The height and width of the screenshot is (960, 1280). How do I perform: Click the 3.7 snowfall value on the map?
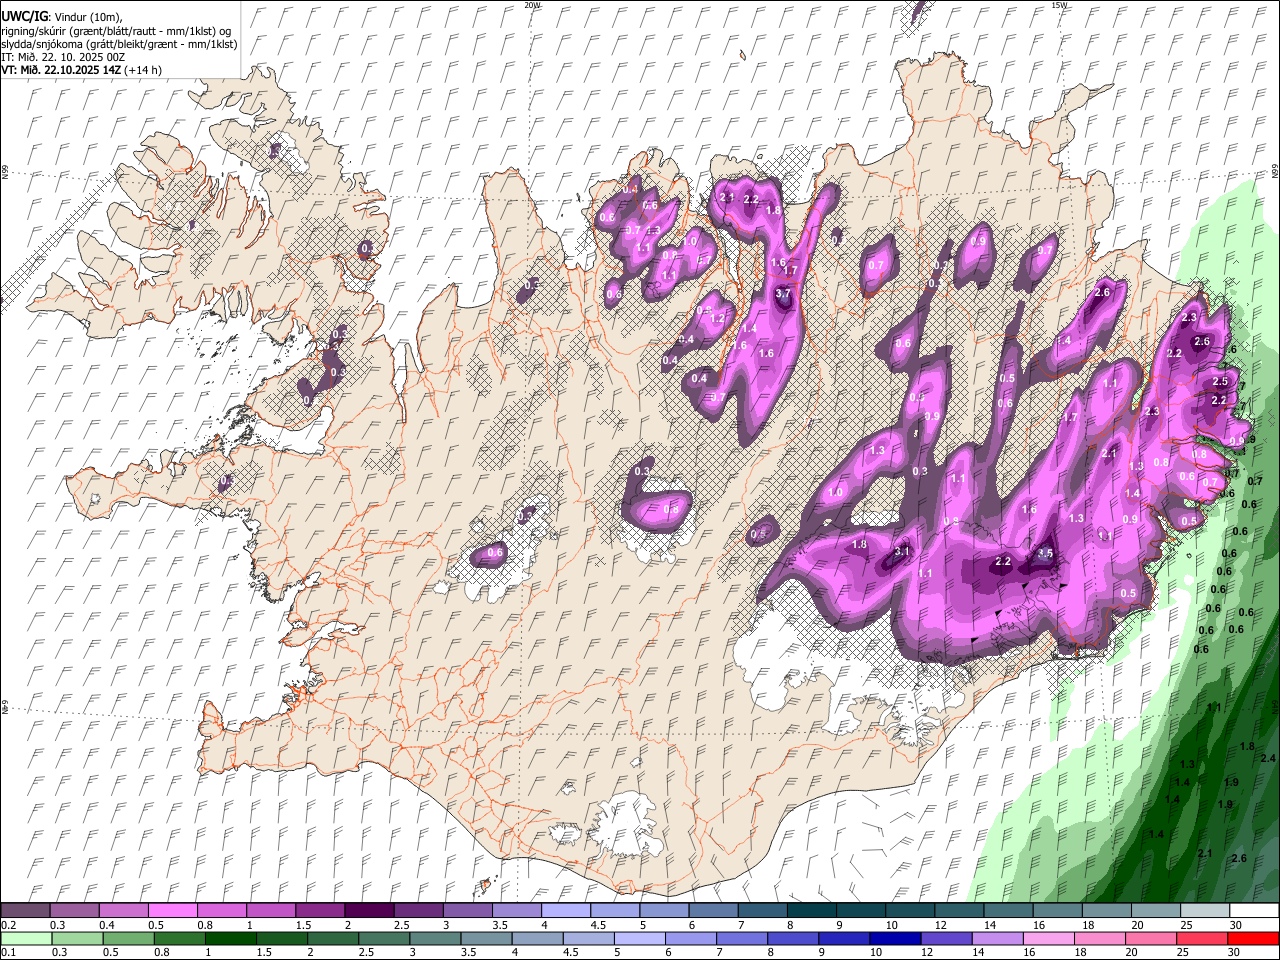pyautogui.click(x=783, y=293)
